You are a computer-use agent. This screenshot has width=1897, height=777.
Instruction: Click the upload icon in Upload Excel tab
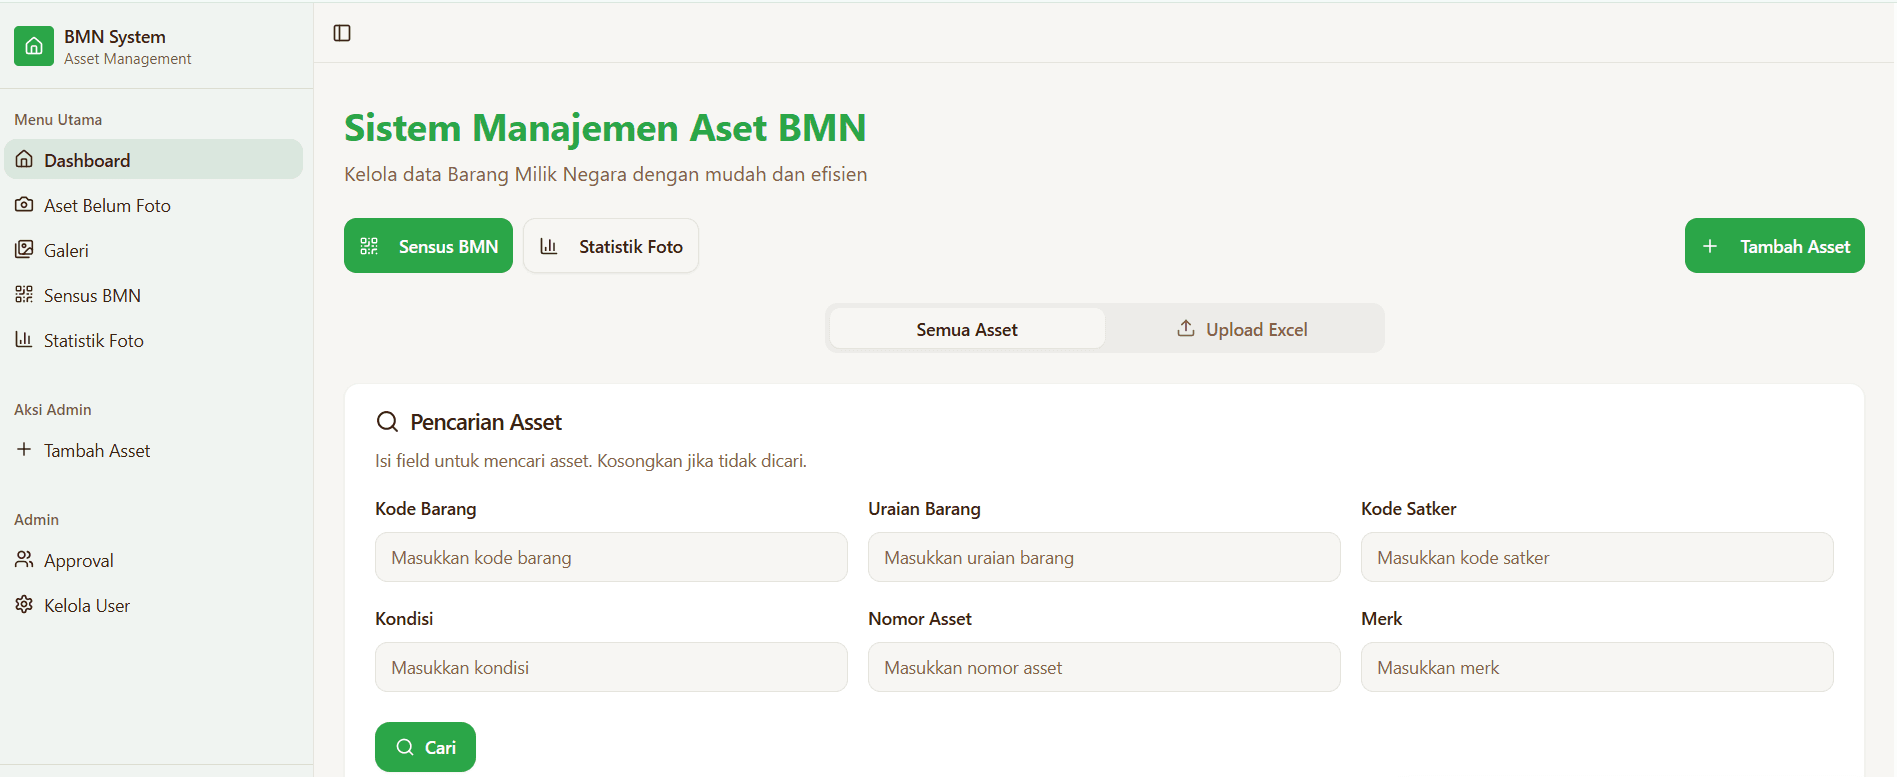coord(1186,328)
